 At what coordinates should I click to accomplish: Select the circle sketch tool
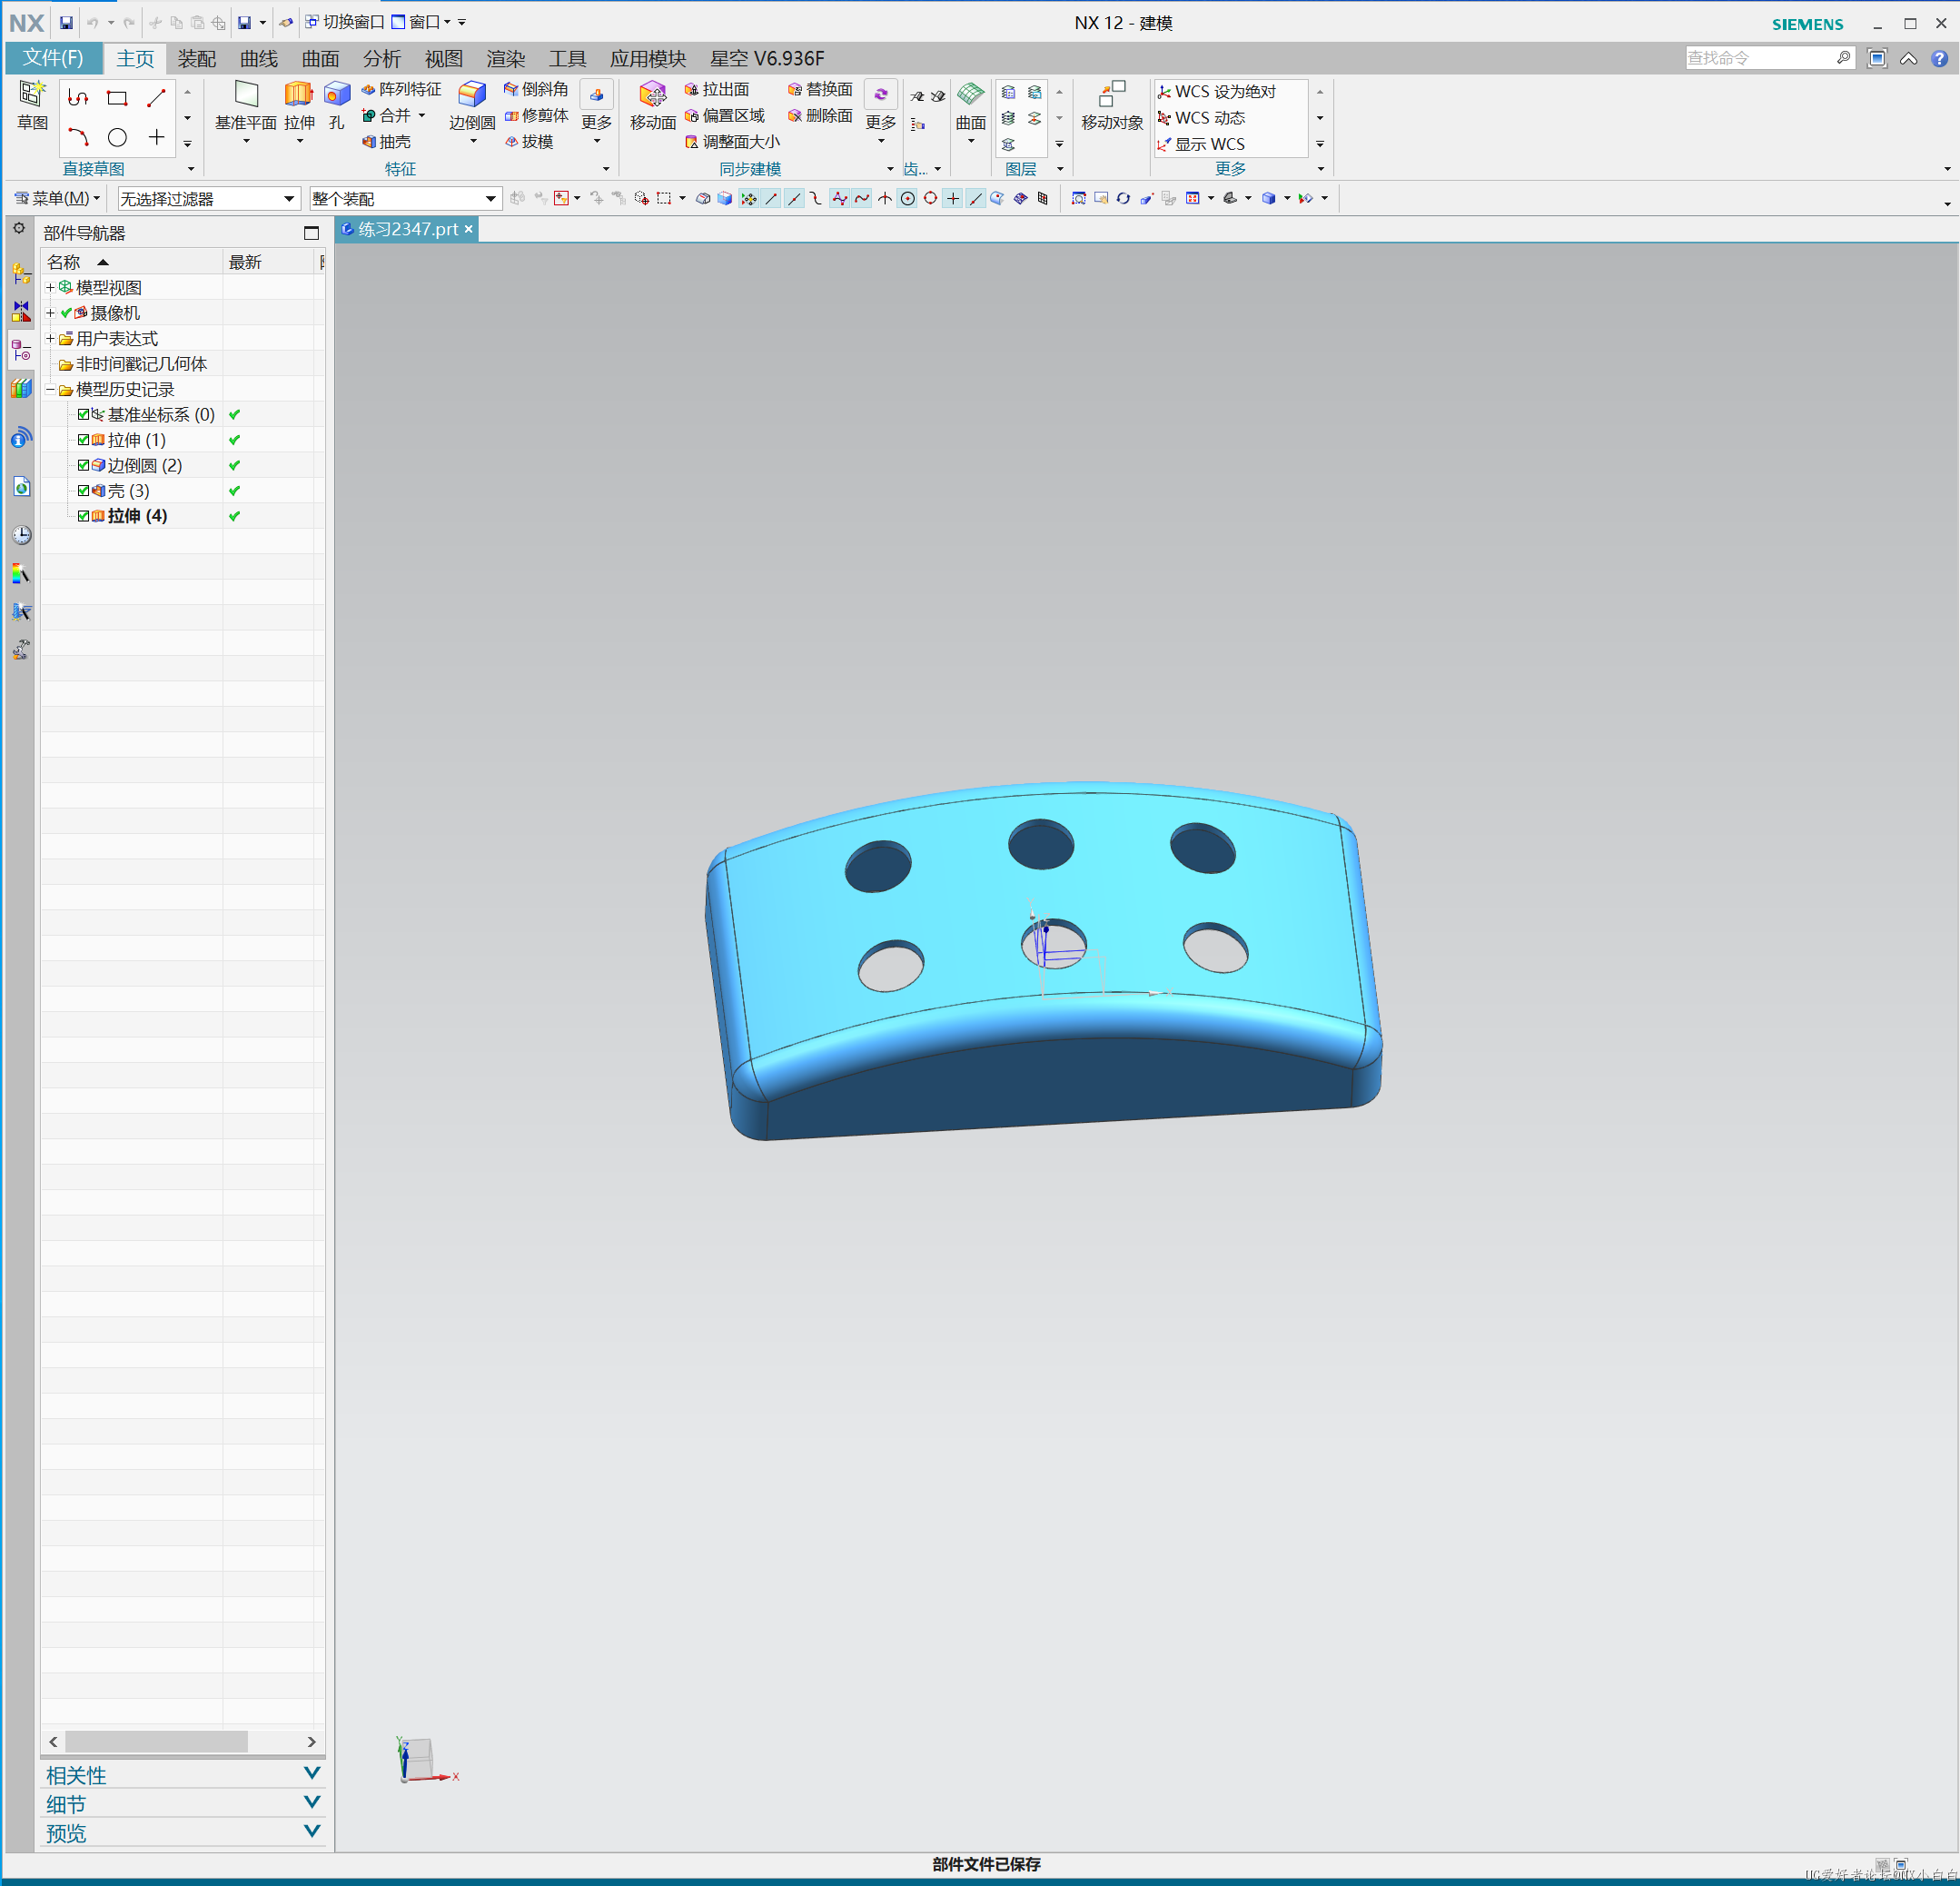(x=117, y=137)
